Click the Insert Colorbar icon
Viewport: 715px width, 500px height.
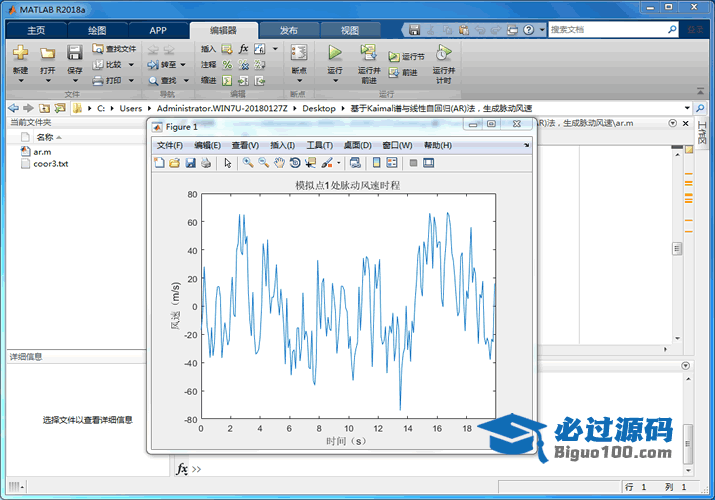pyautogui.click(x=376, y=163)
